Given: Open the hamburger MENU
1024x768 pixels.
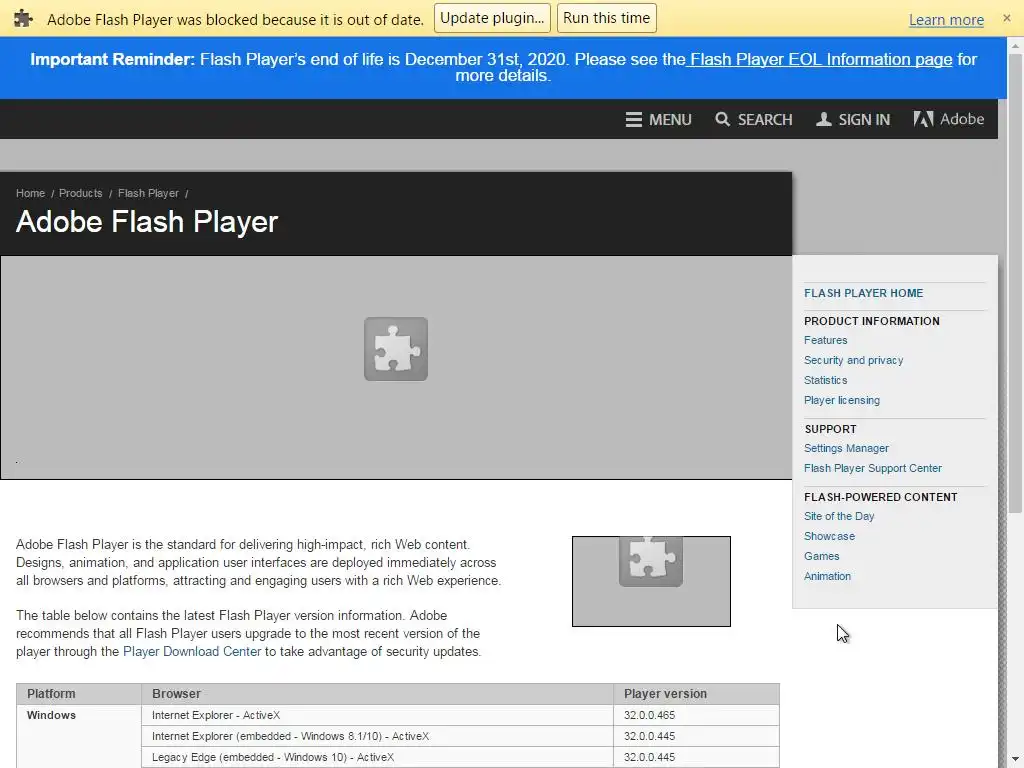Looking at the screenshot, I should click(658, 120).
